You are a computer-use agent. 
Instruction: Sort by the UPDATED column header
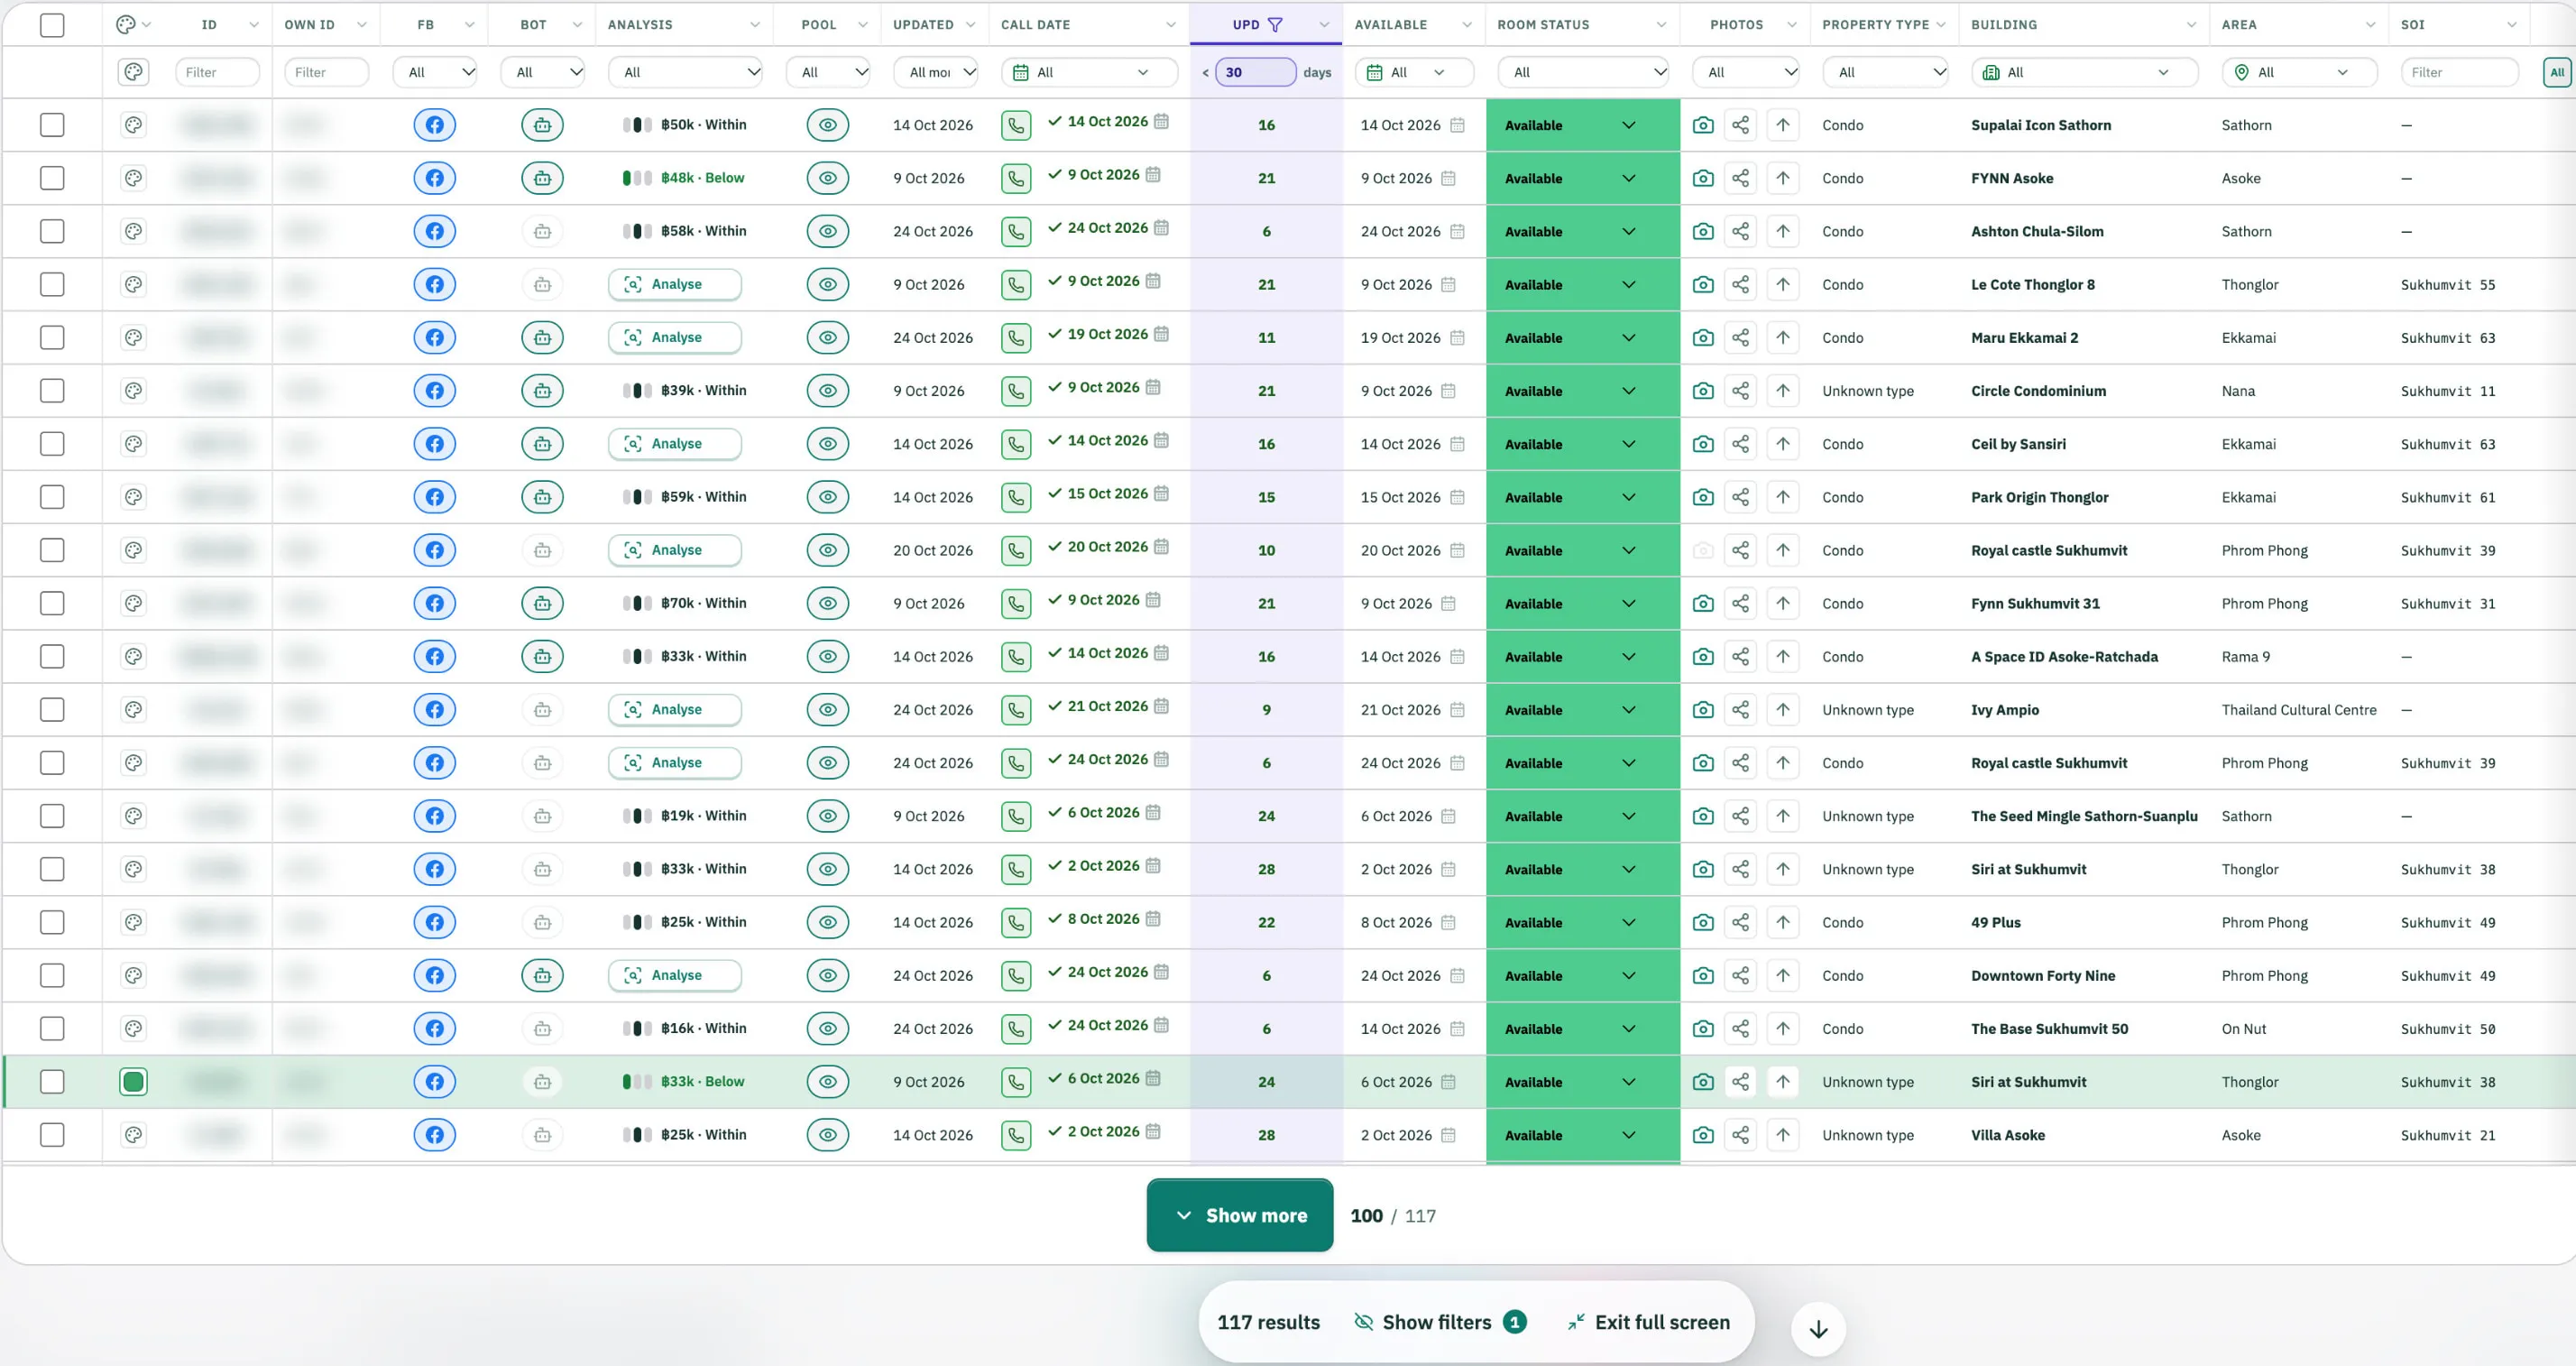point(923,25)
